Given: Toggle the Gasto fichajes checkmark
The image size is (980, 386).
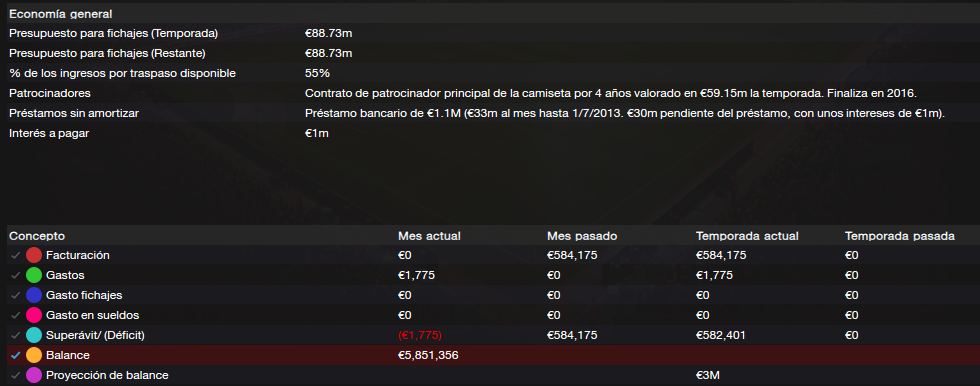Looking at the screenshot, I should [x=15, y=295].
